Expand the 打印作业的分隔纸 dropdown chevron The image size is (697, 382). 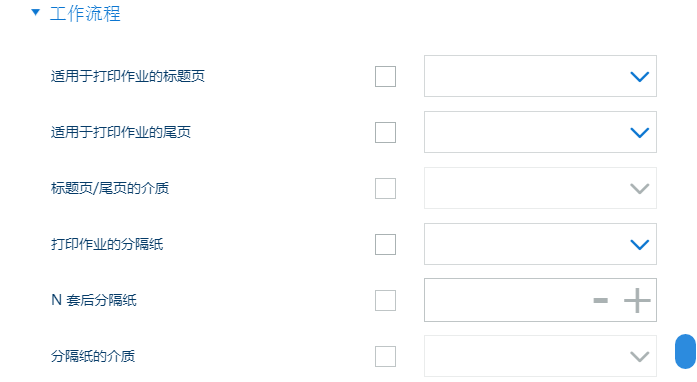(640, 245)
